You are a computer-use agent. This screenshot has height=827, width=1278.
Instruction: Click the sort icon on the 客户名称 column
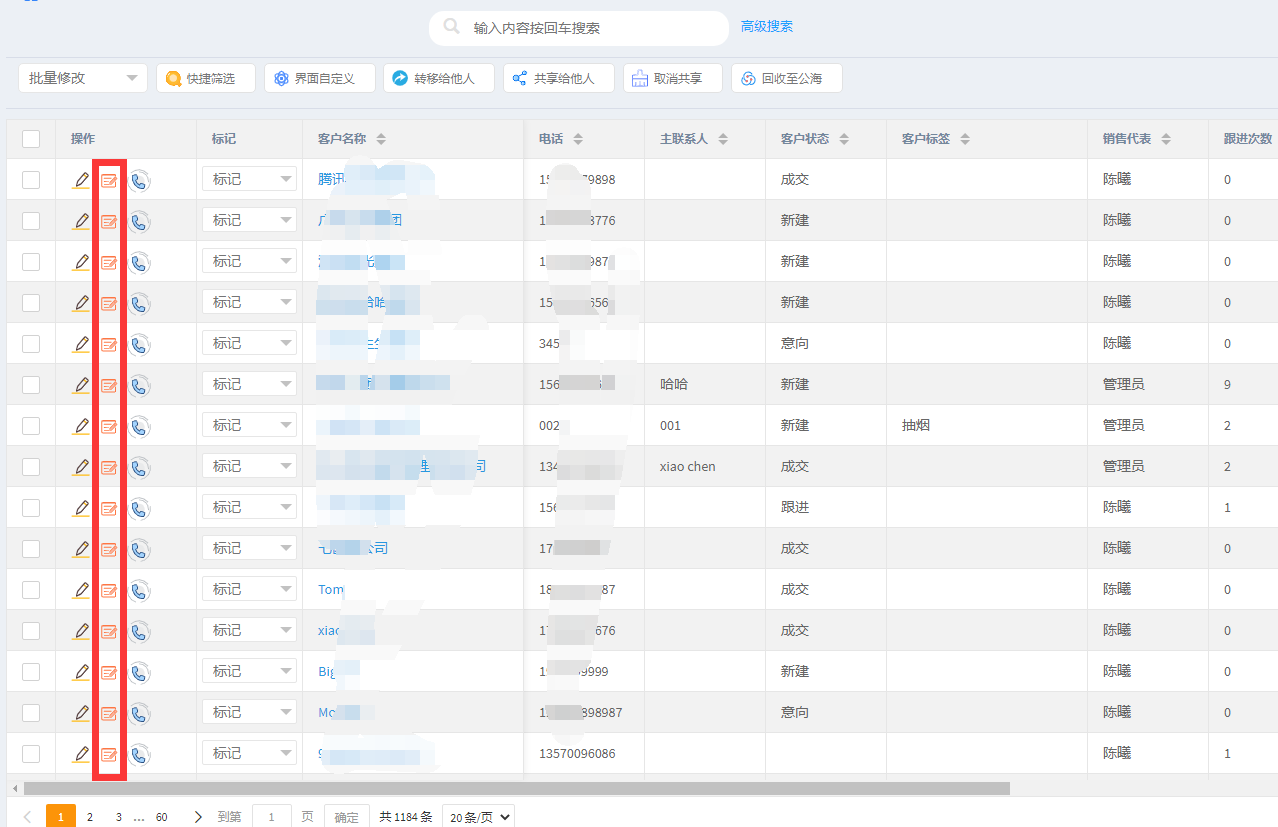pyautogui.click(x=381, y=139)
